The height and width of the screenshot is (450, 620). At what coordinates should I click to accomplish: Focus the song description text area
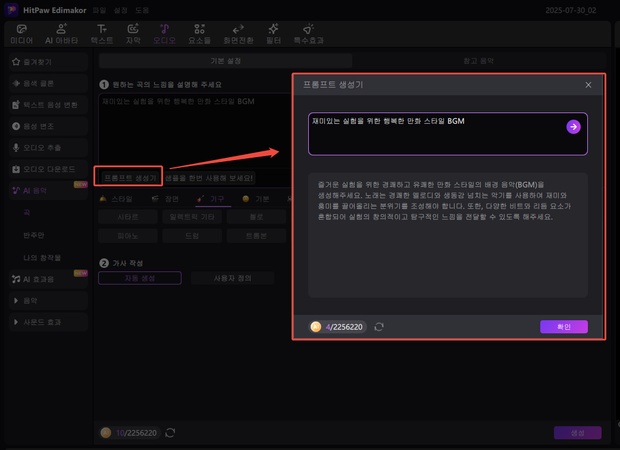click(195, 131)
